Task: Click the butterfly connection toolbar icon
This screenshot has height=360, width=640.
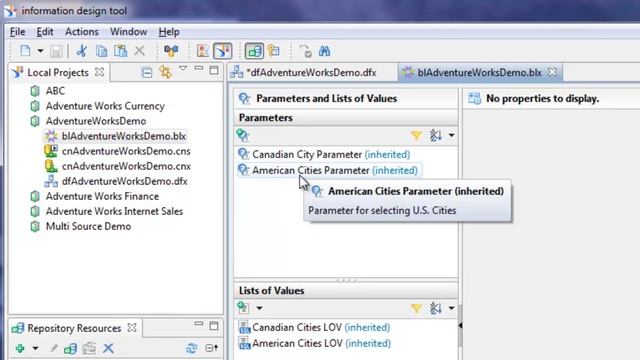Action: coord(171,51)
